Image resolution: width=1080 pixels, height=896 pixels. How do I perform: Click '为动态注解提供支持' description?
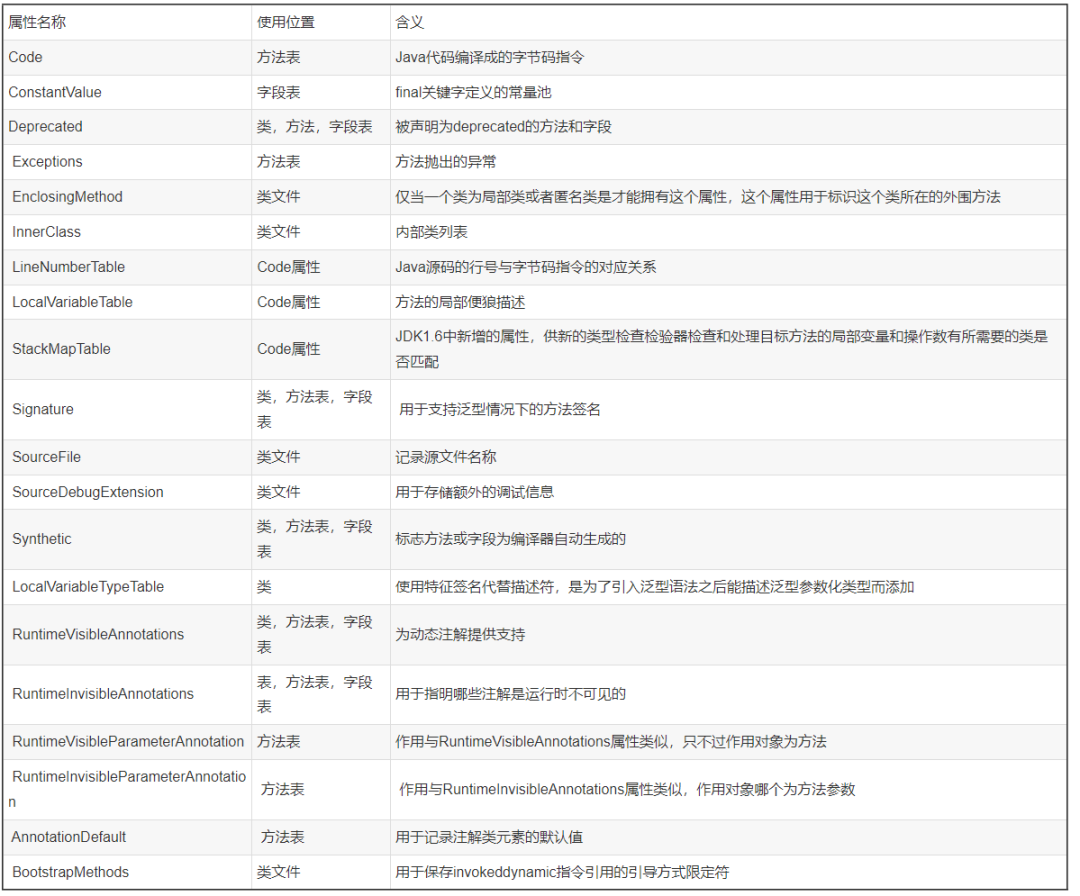coord(459,634)
